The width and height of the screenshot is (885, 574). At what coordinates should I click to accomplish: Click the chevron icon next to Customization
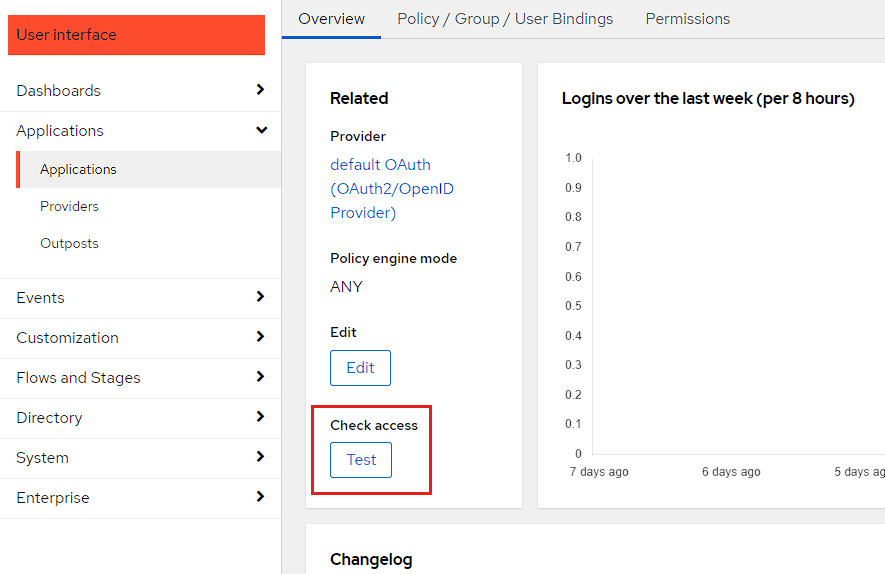(260, 337)
